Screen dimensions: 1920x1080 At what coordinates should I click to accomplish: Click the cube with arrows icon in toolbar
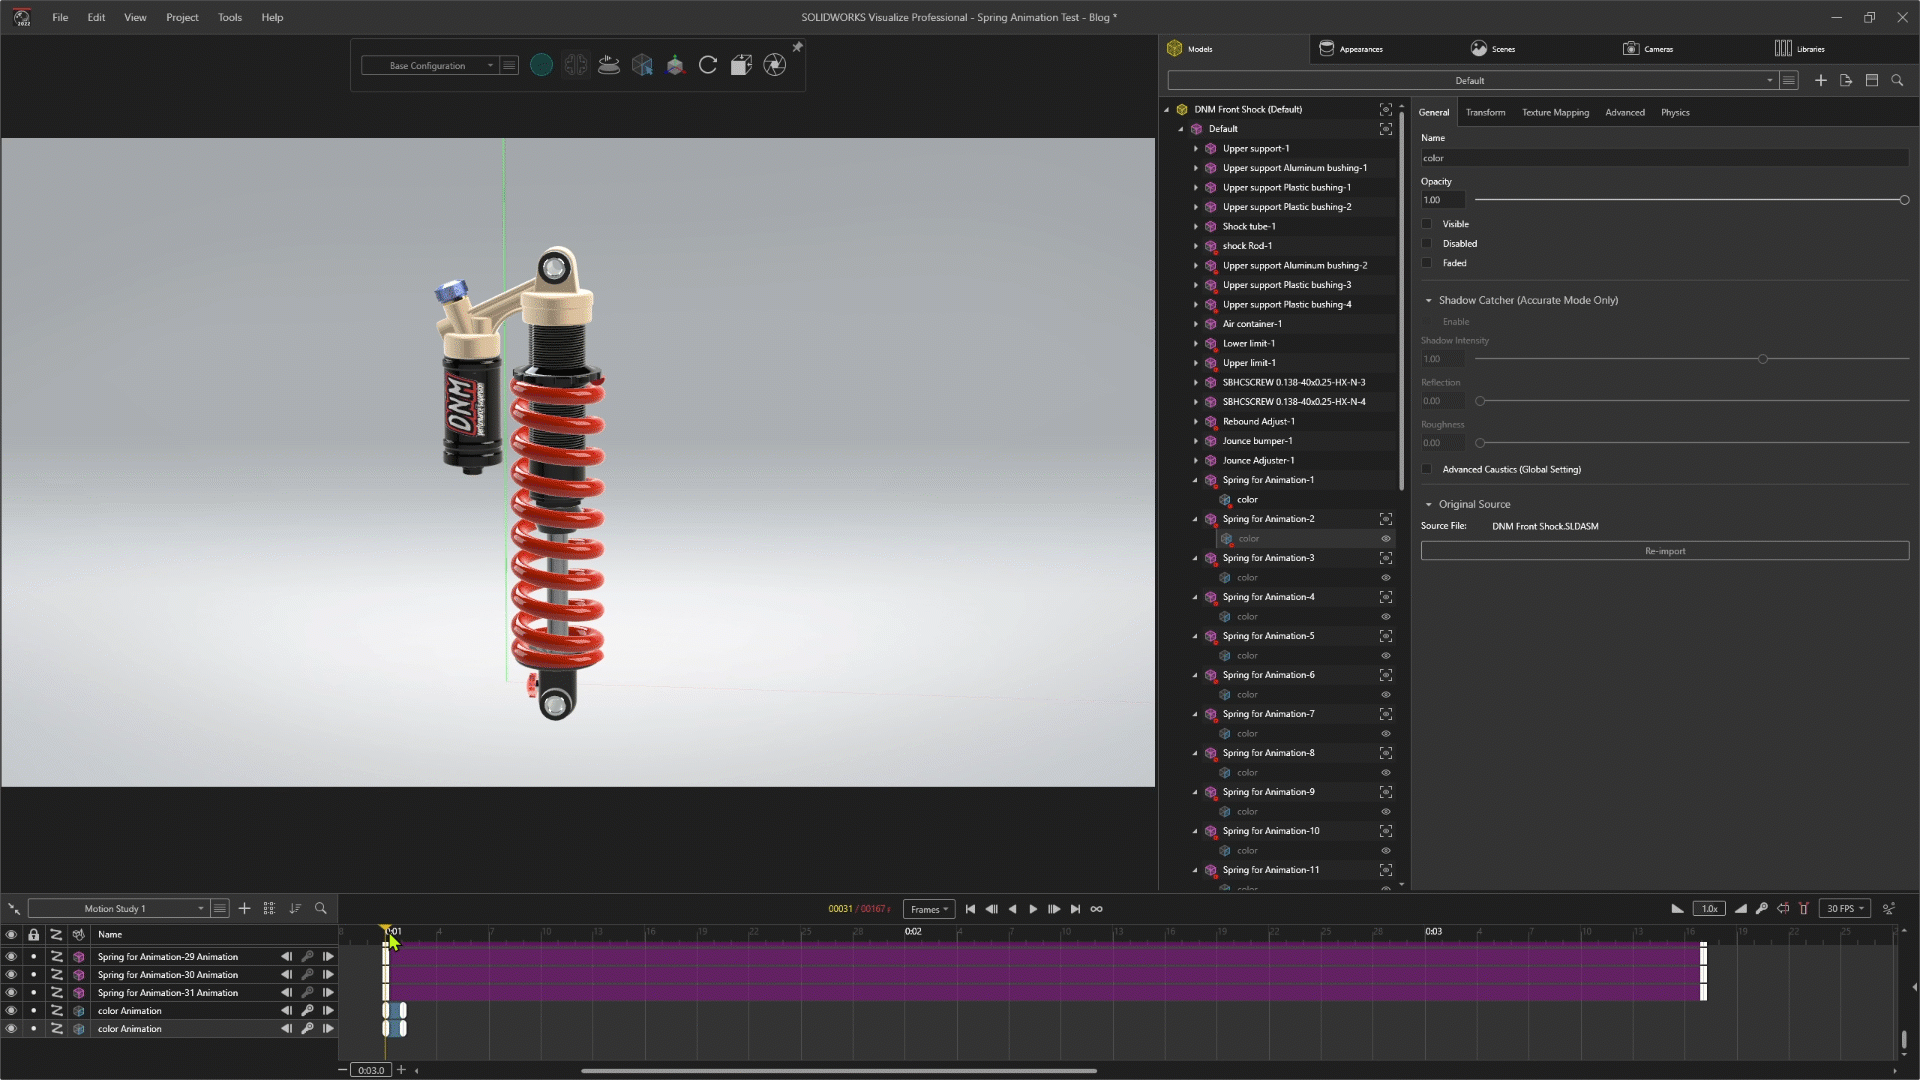741,65
